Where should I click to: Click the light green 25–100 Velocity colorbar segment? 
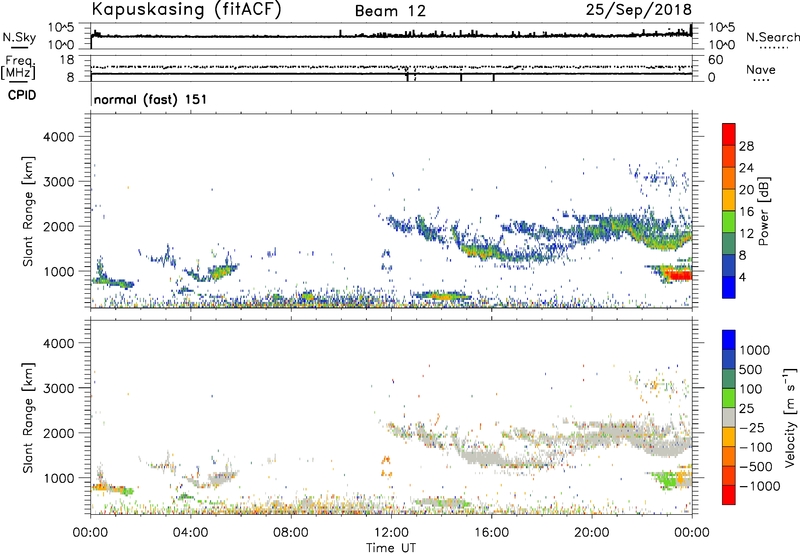point(729,398)
